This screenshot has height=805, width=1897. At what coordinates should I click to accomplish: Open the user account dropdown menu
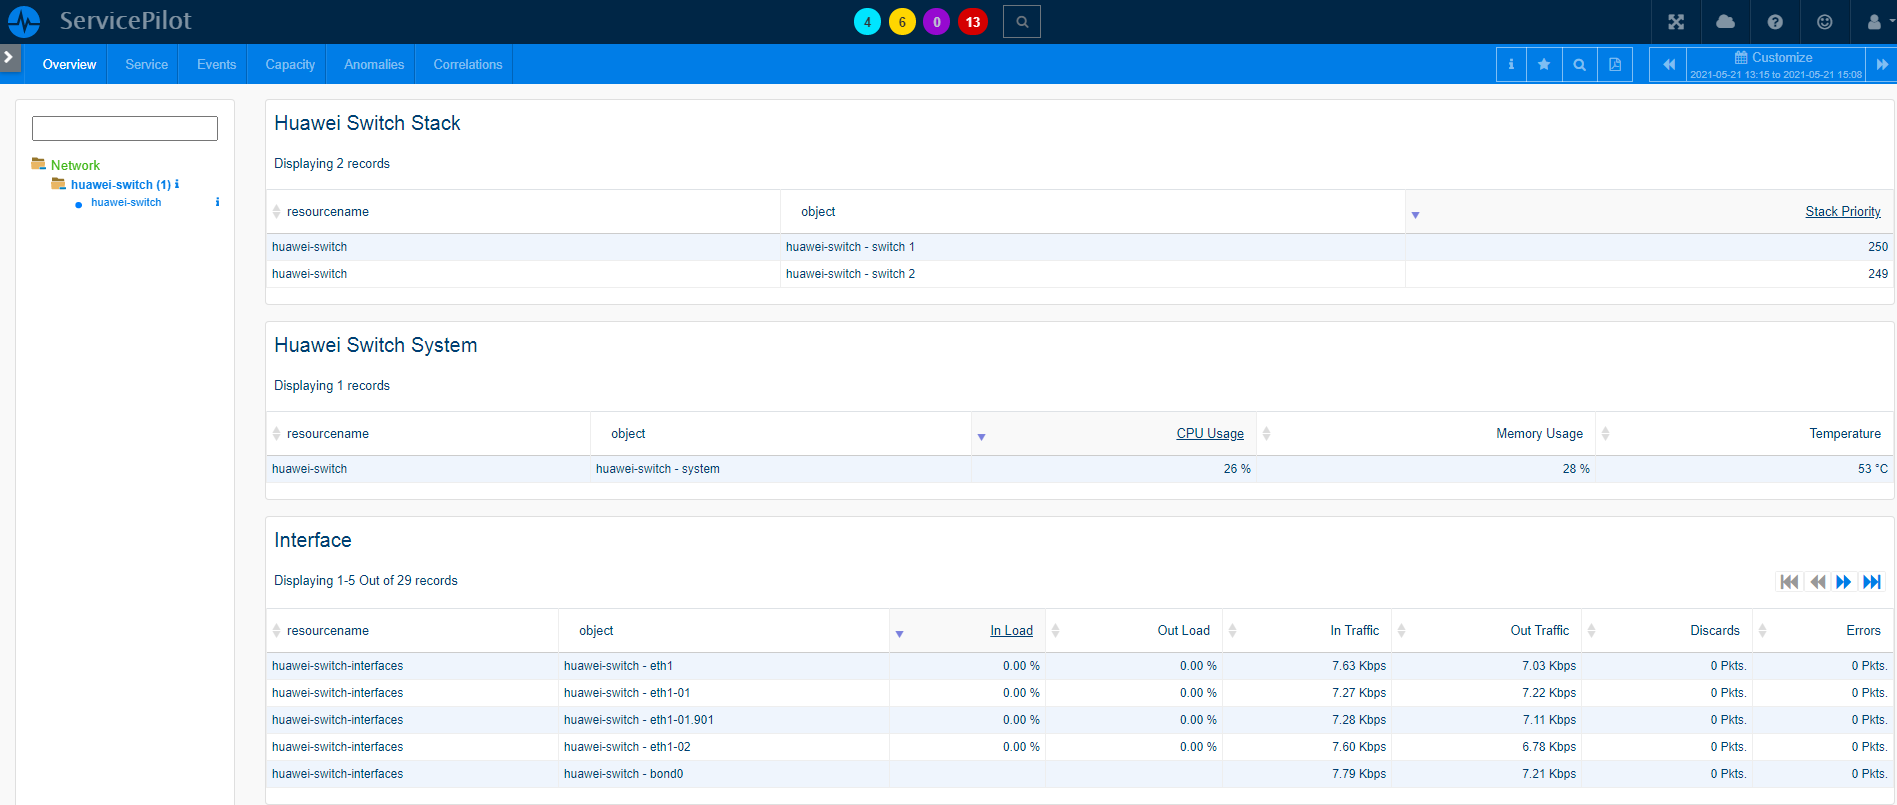click(x=1876, y=22)
